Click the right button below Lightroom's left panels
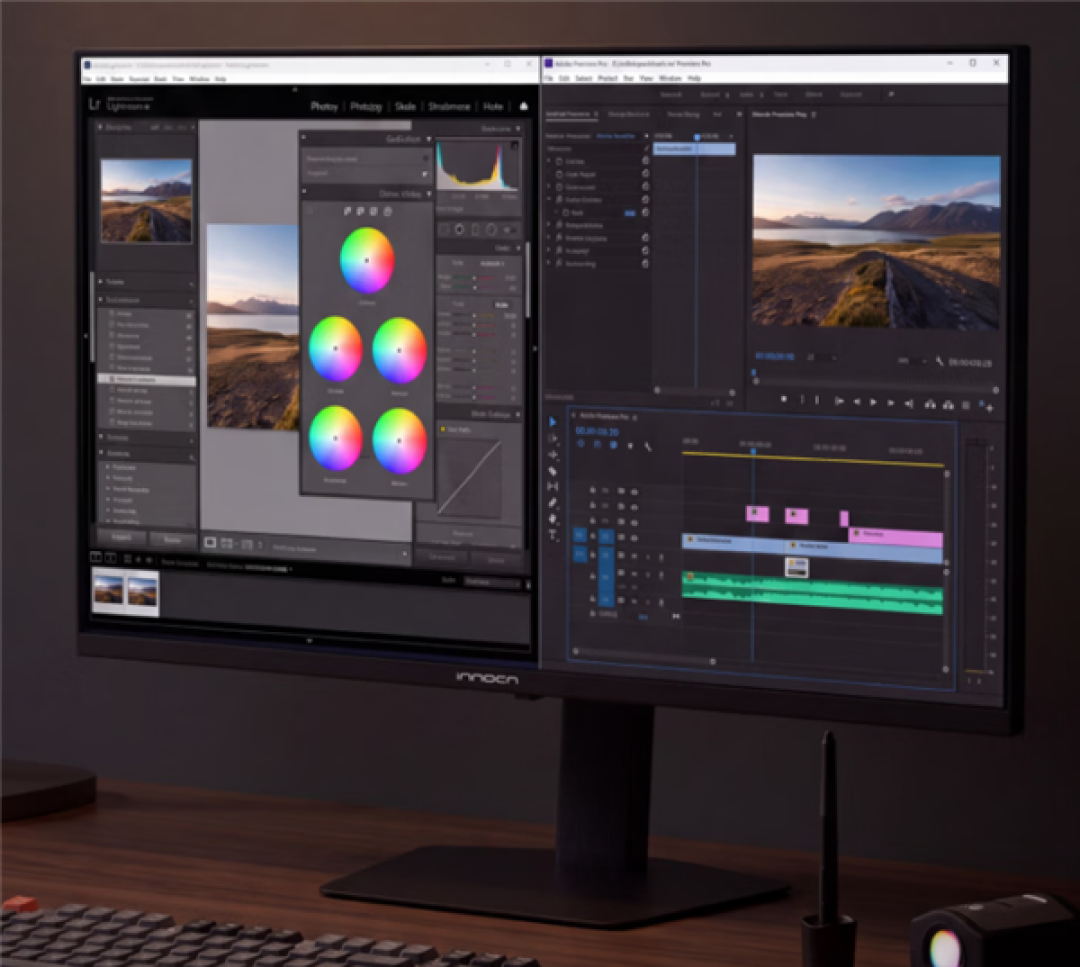1080x967 pixels. [172, 539]
